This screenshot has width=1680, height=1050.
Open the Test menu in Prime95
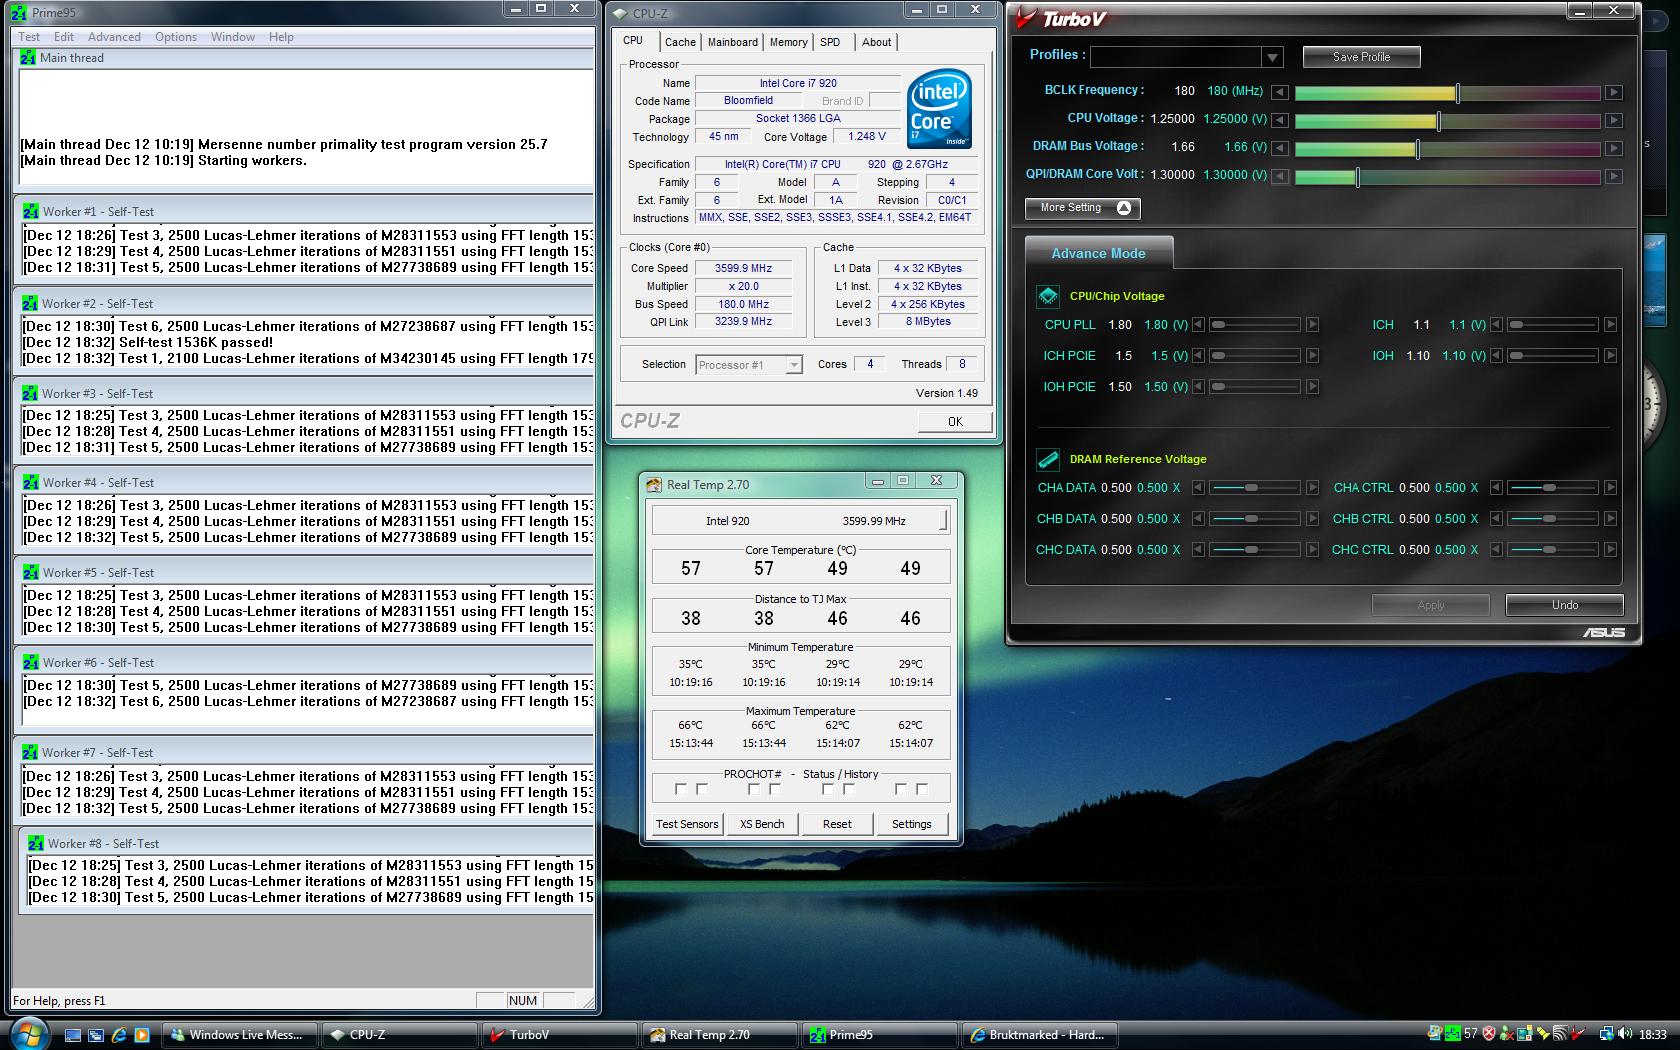coord(29,37)
